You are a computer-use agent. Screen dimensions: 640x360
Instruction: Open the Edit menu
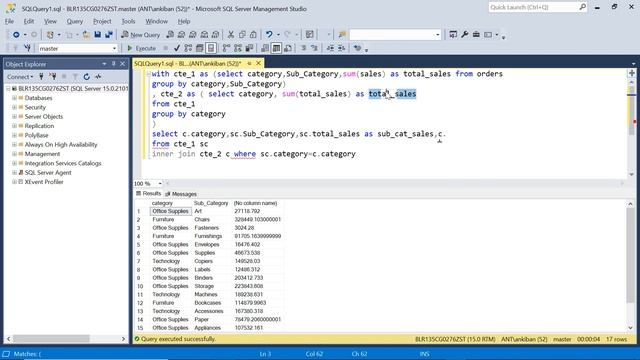29,21
